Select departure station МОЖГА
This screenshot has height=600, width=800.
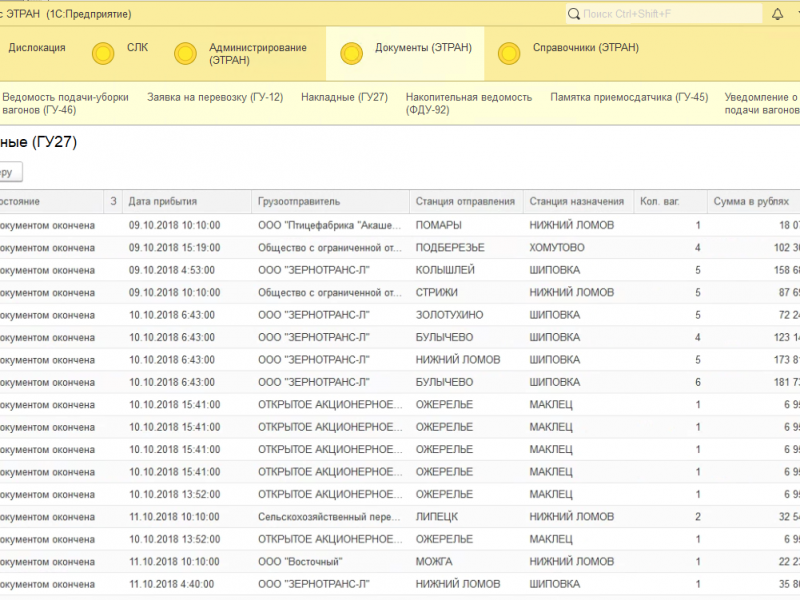[x=434, y=562]
